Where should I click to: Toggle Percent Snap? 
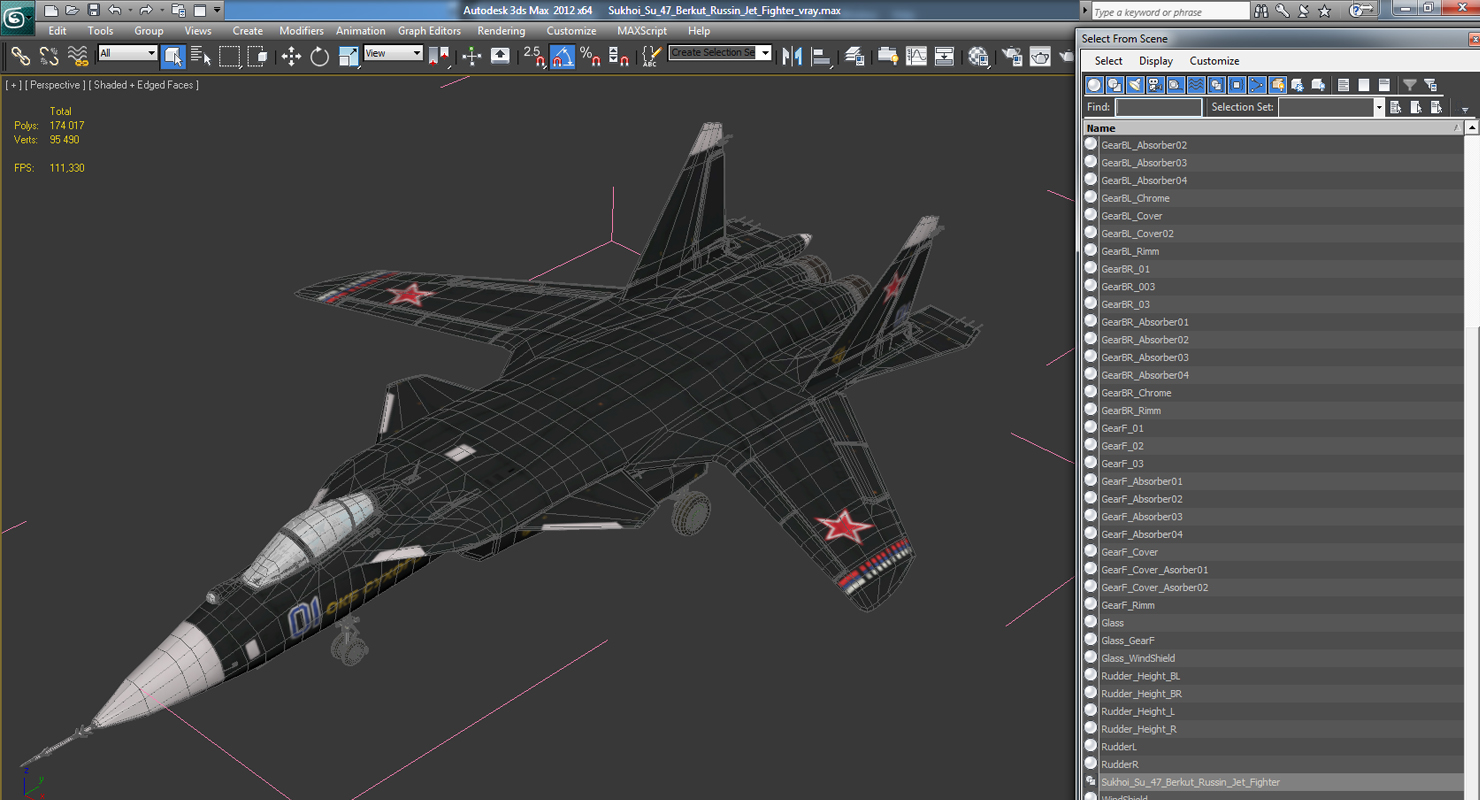591,56
